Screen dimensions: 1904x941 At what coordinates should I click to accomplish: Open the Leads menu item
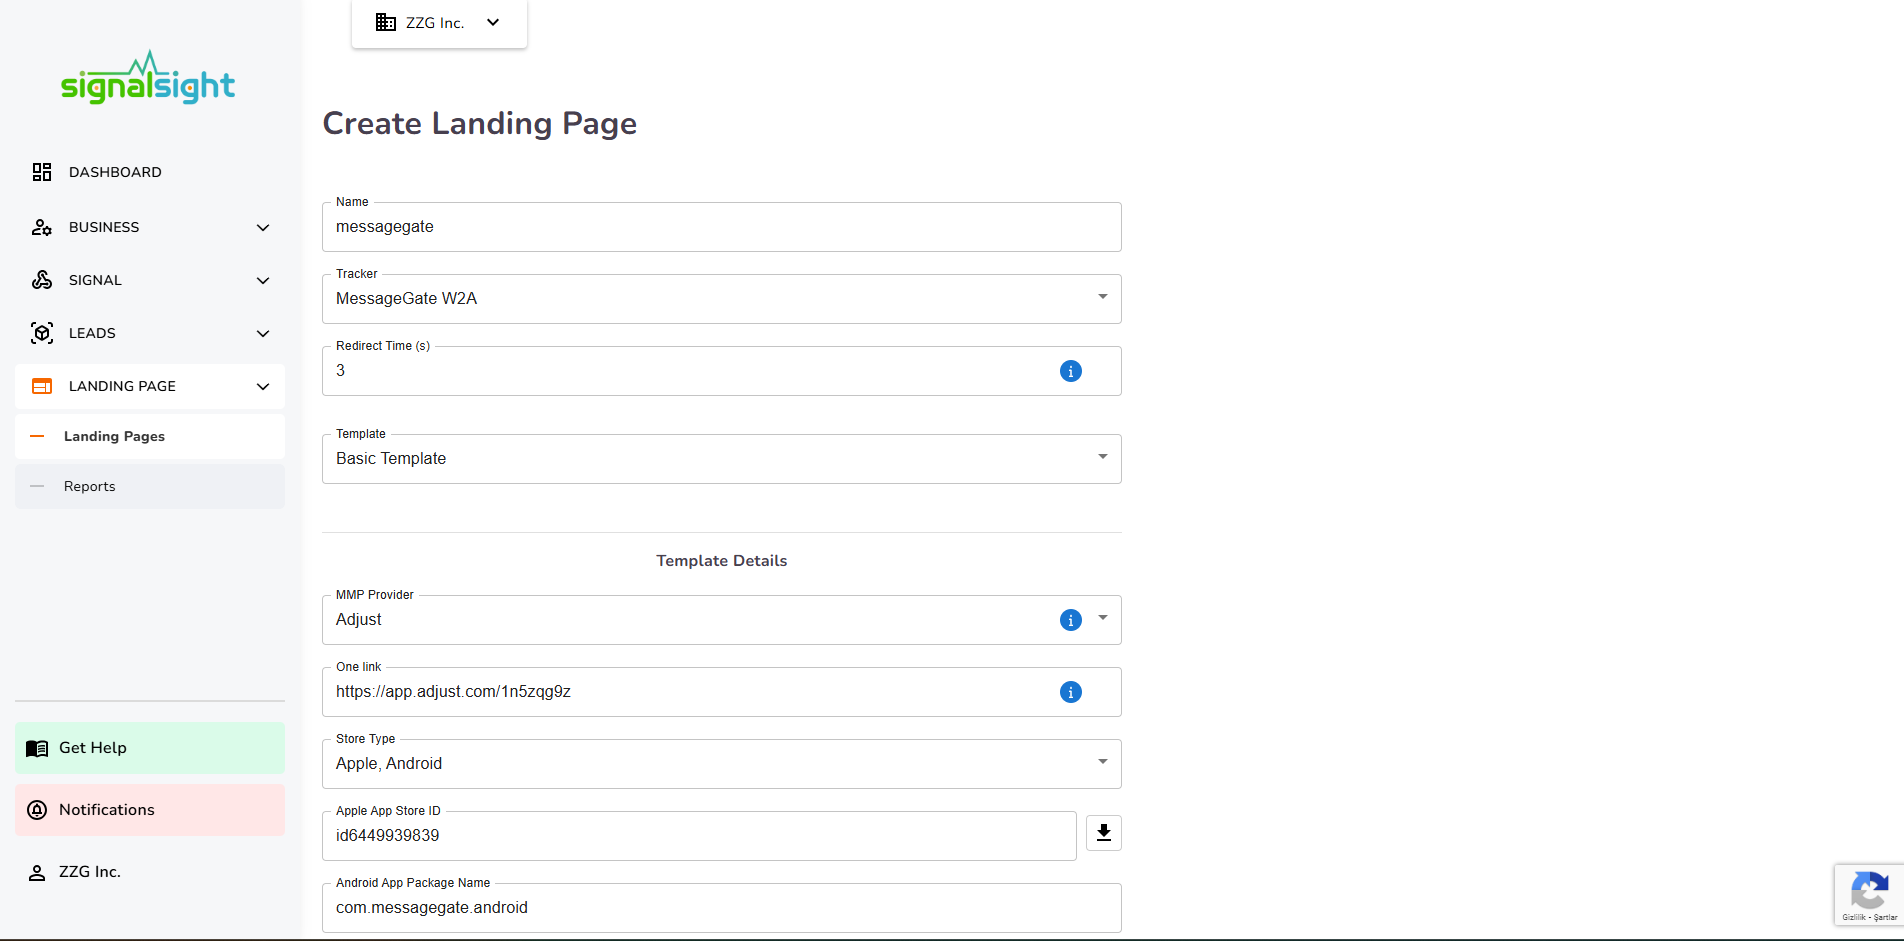click(150, 333)
